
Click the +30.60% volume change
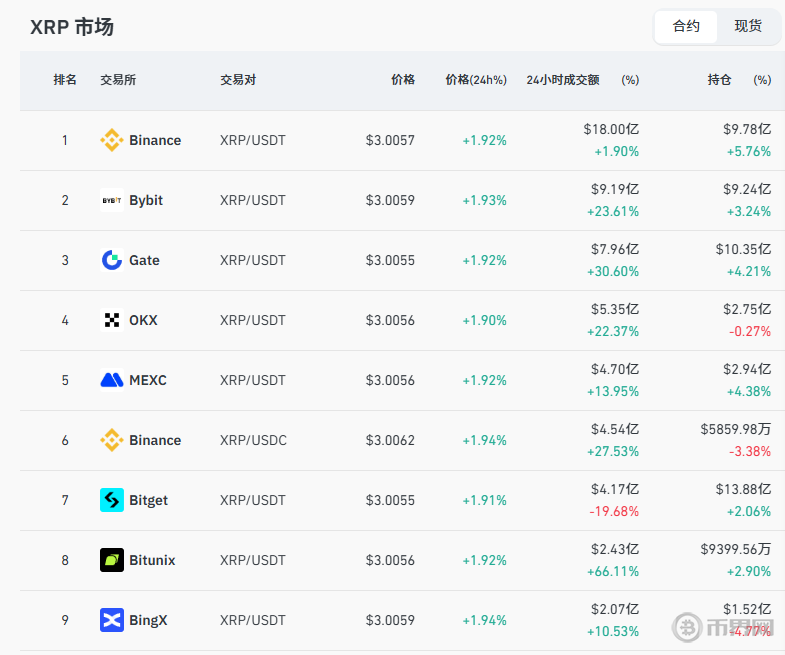613,271
